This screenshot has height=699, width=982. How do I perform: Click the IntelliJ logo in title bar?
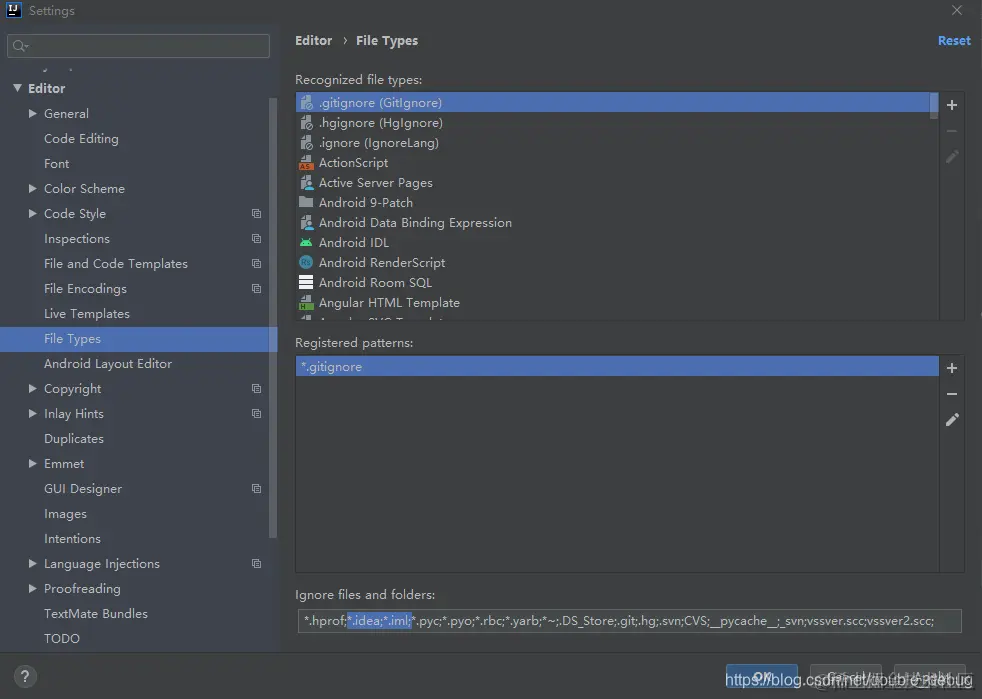[14, 10]
